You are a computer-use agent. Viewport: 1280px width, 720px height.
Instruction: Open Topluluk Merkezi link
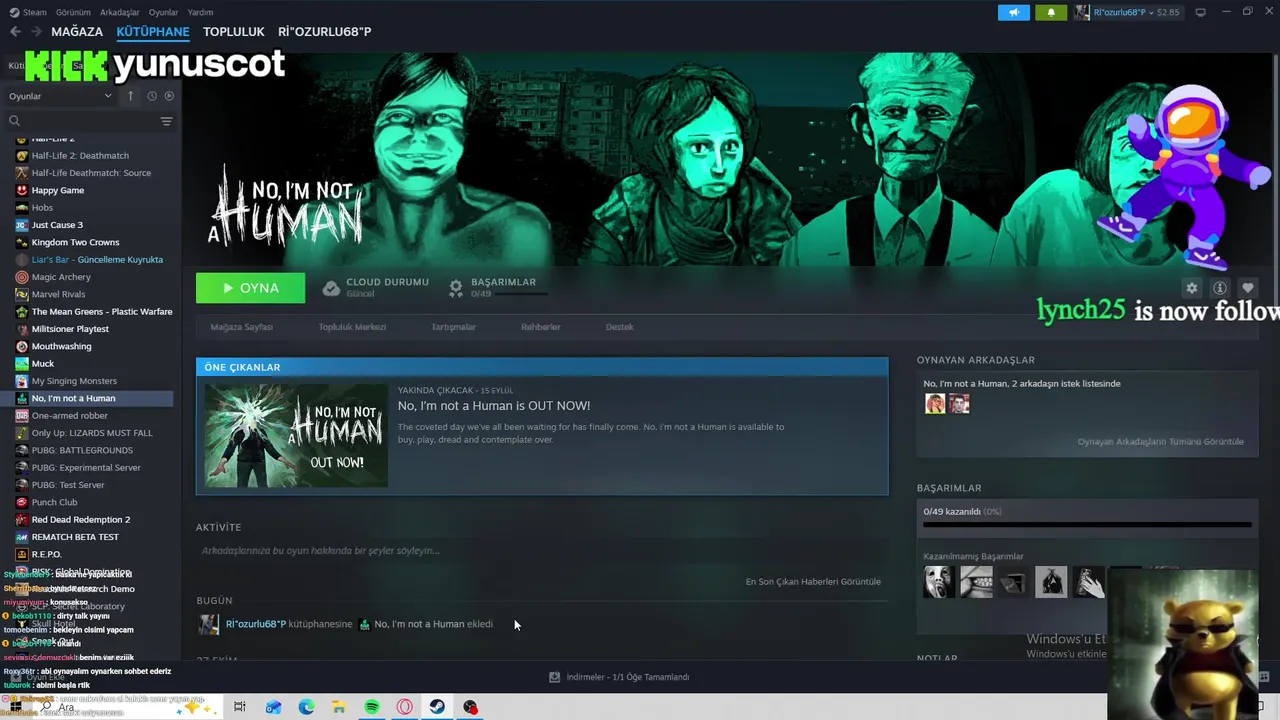352,327
